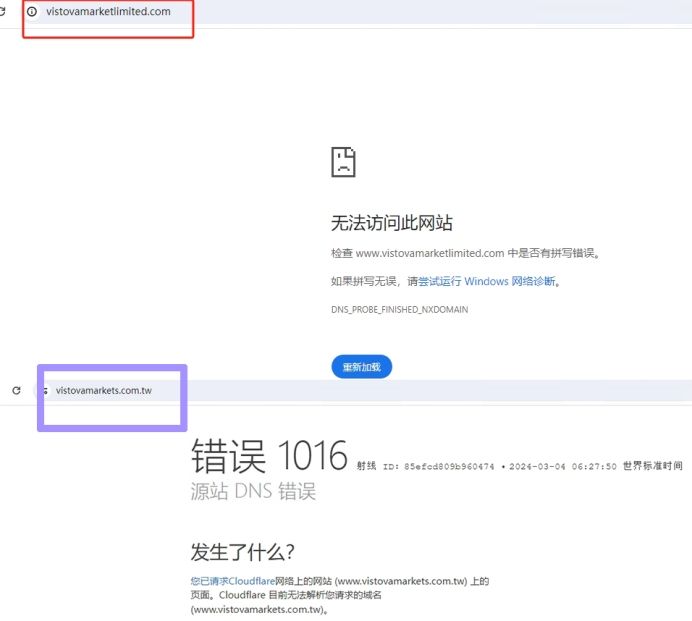
Task: Click the DNS_PROBE_FINISHED_NXDOMAIN error code
Action: (399, 309)
